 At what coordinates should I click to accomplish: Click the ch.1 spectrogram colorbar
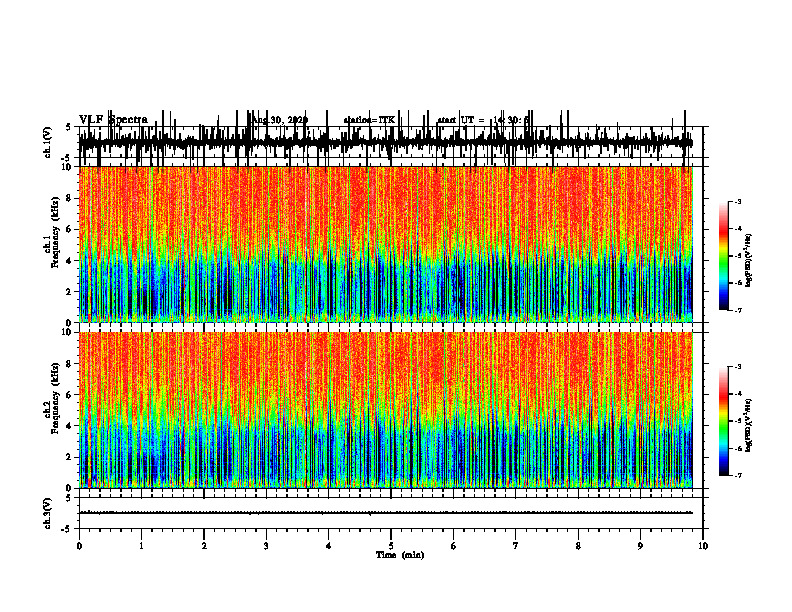723,256
